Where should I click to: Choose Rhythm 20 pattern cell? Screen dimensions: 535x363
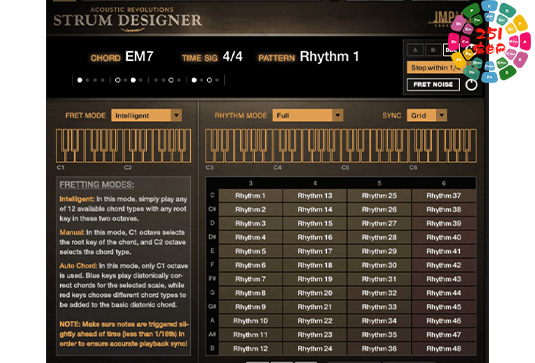315,293
